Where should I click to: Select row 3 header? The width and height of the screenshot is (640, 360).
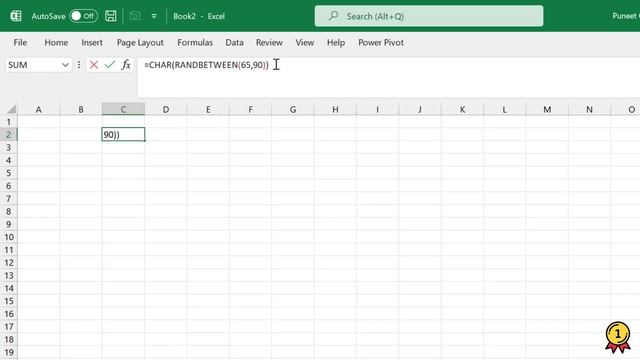[9, 147]
